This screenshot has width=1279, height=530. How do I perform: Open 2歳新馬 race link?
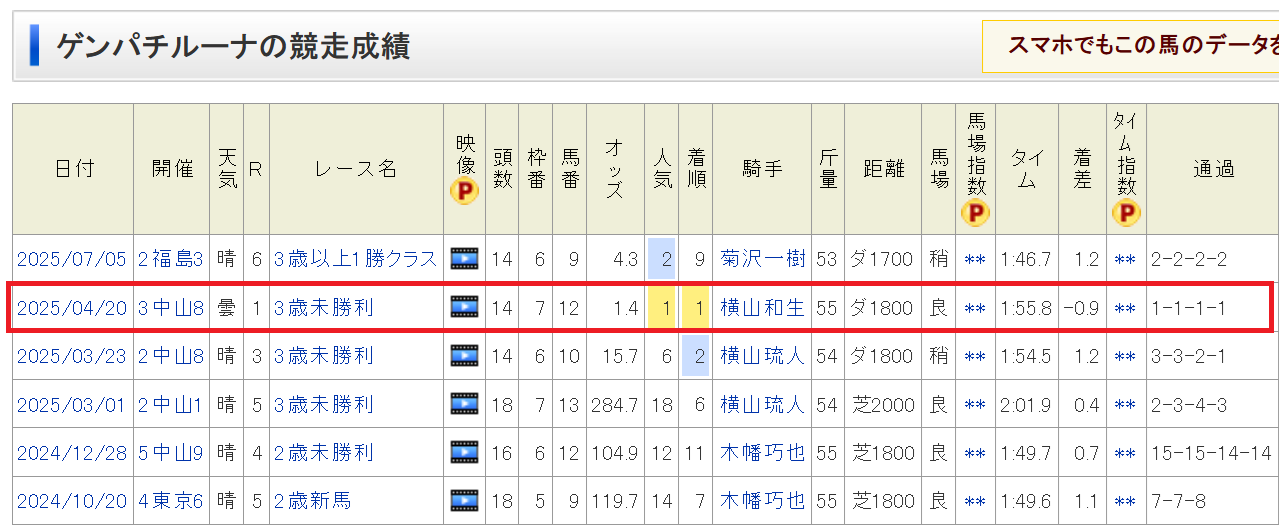click(x=313, y=501)
